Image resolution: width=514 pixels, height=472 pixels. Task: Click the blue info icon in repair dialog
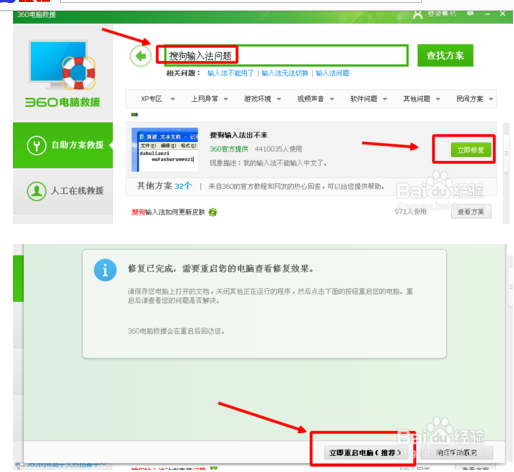coord(105,270)
